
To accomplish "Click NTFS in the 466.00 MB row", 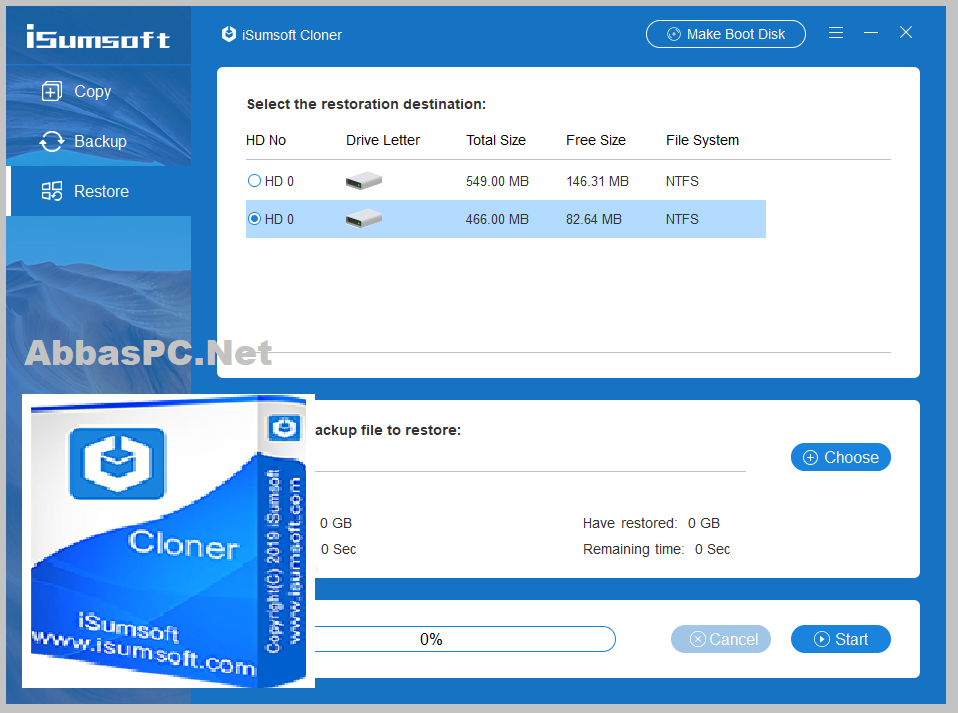I will [682, 219].
